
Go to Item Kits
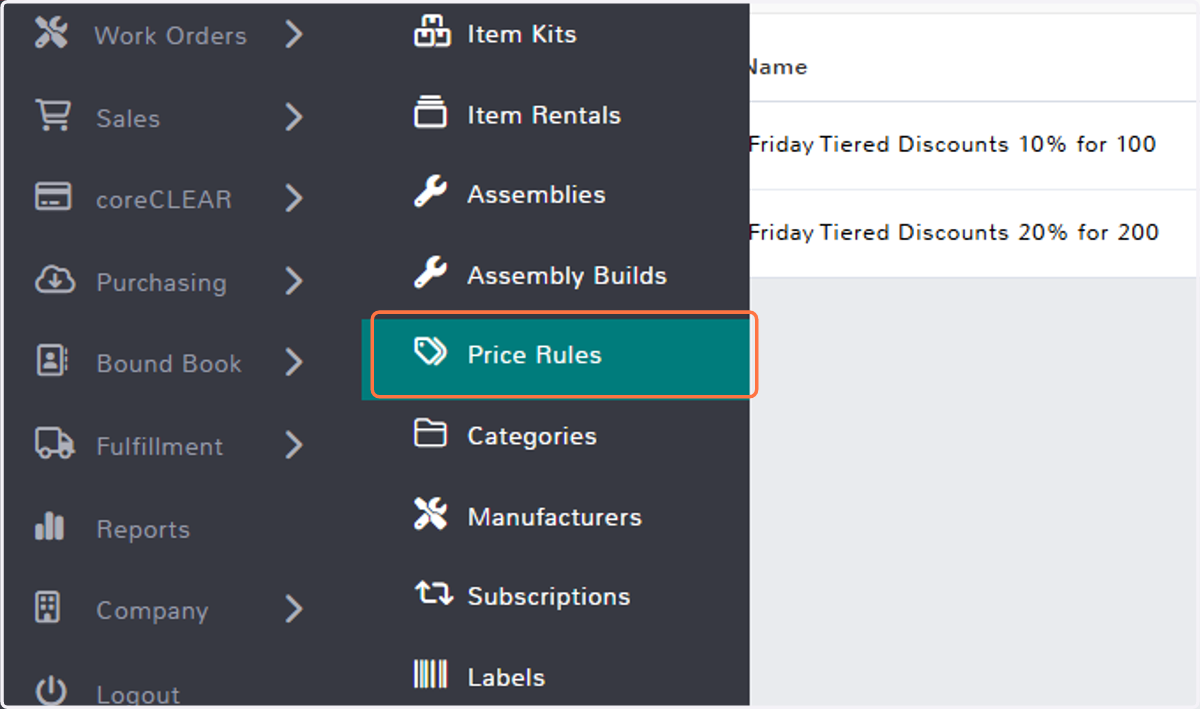522,34
